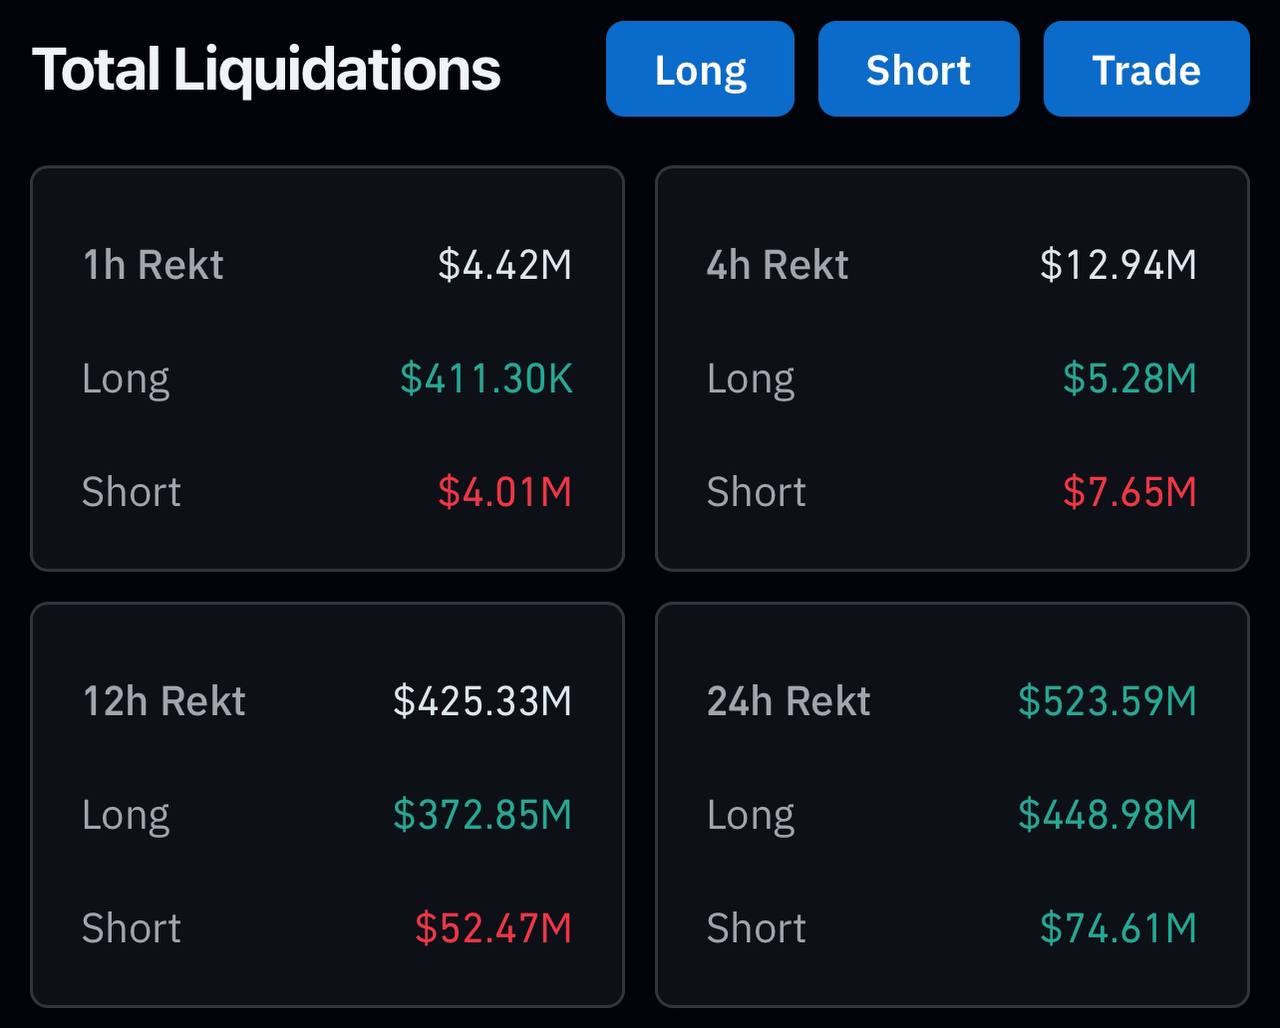
Task: Click the 12h Long value $372.85M
Action: click(482, 815)
